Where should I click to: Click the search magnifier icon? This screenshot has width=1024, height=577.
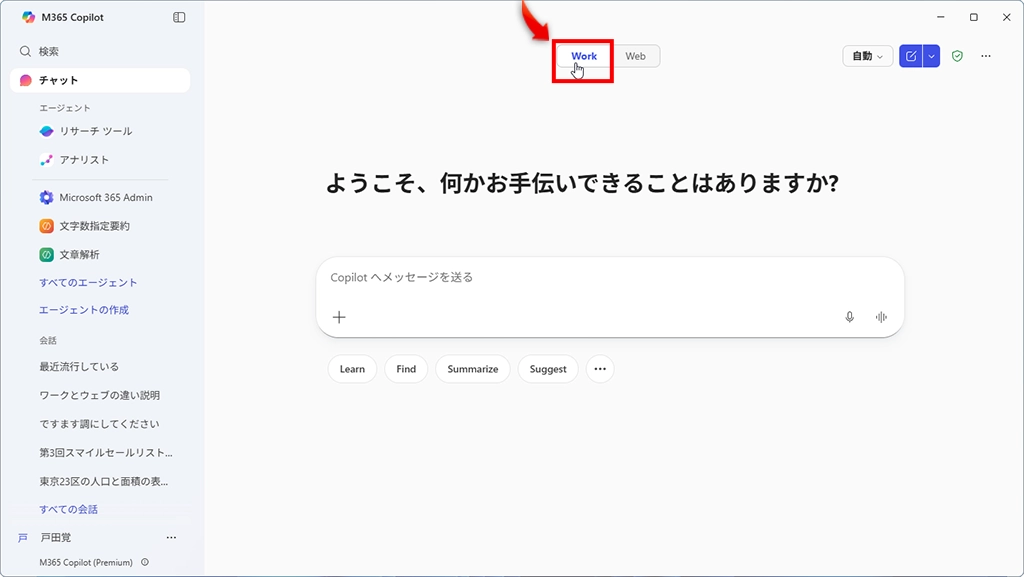25,51
